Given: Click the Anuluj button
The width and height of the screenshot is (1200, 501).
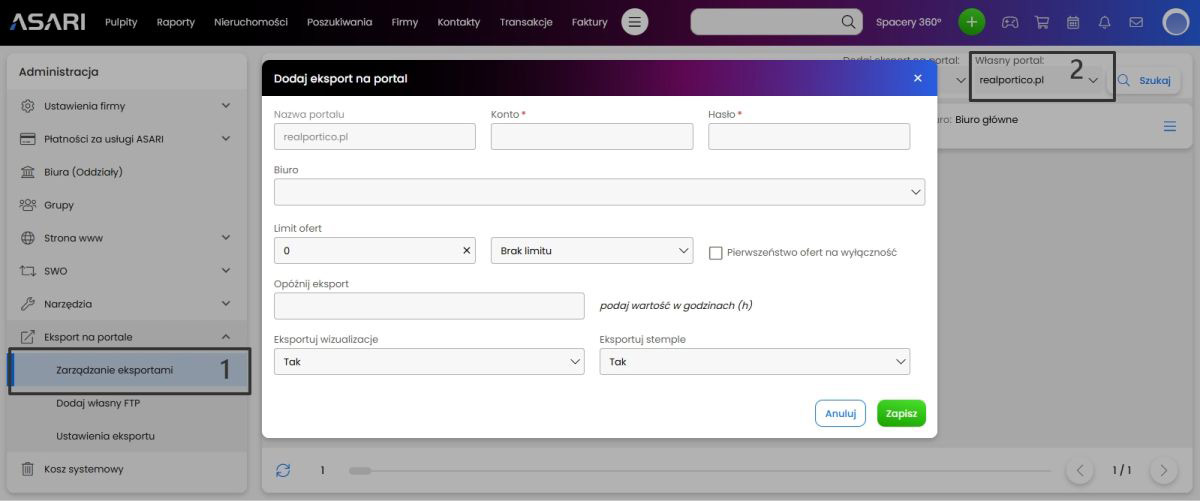Looking at the screenshot, I should click(840, 414).
